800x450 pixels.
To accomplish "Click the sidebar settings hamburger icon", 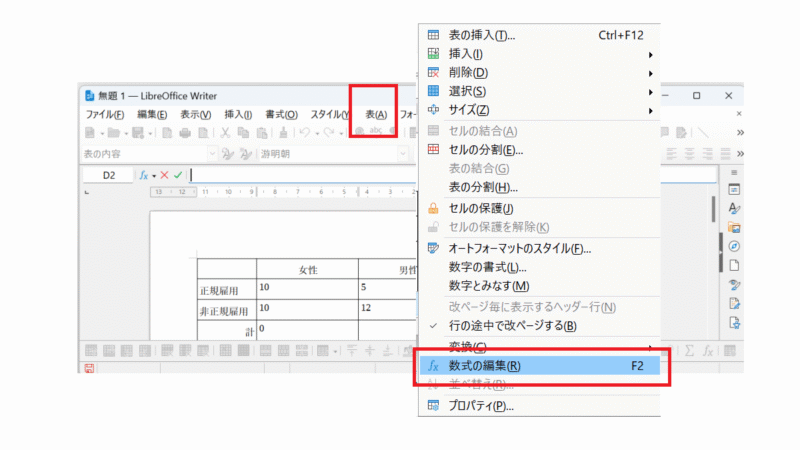I will tap(734, 172).
